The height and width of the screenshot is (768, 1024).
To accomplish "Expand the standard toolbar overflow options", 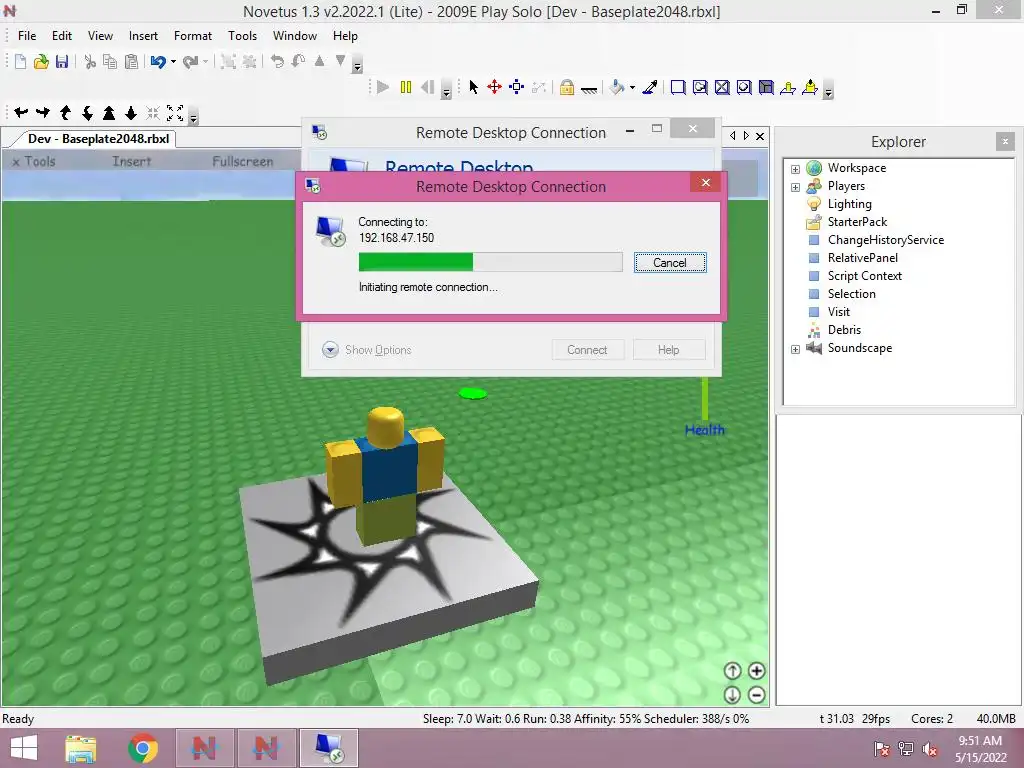I will [357, 66].
